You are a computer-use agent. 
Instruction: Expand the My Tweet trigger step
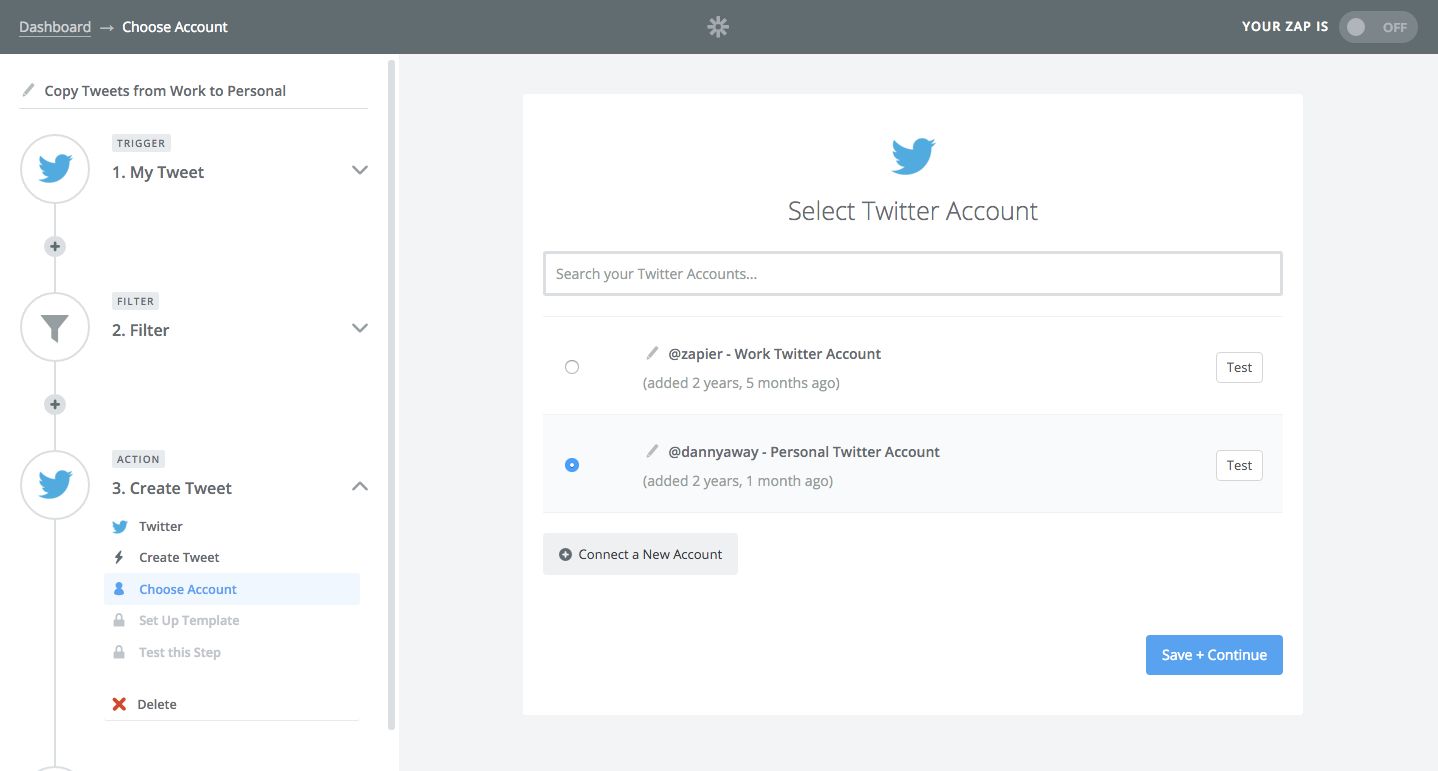[360, 170]
